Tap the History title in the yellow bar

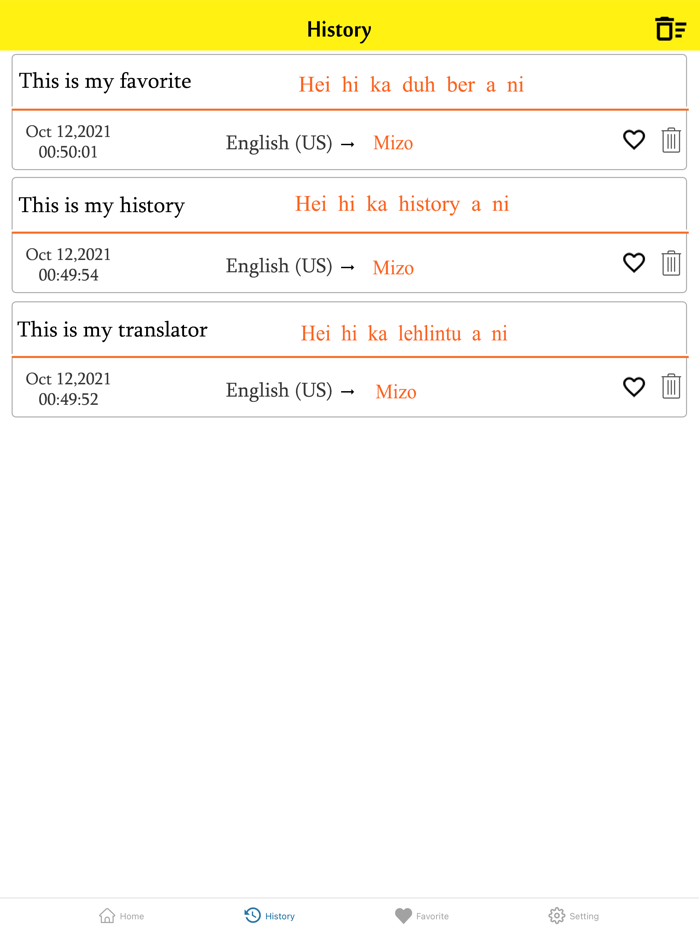tap(339, 29)
